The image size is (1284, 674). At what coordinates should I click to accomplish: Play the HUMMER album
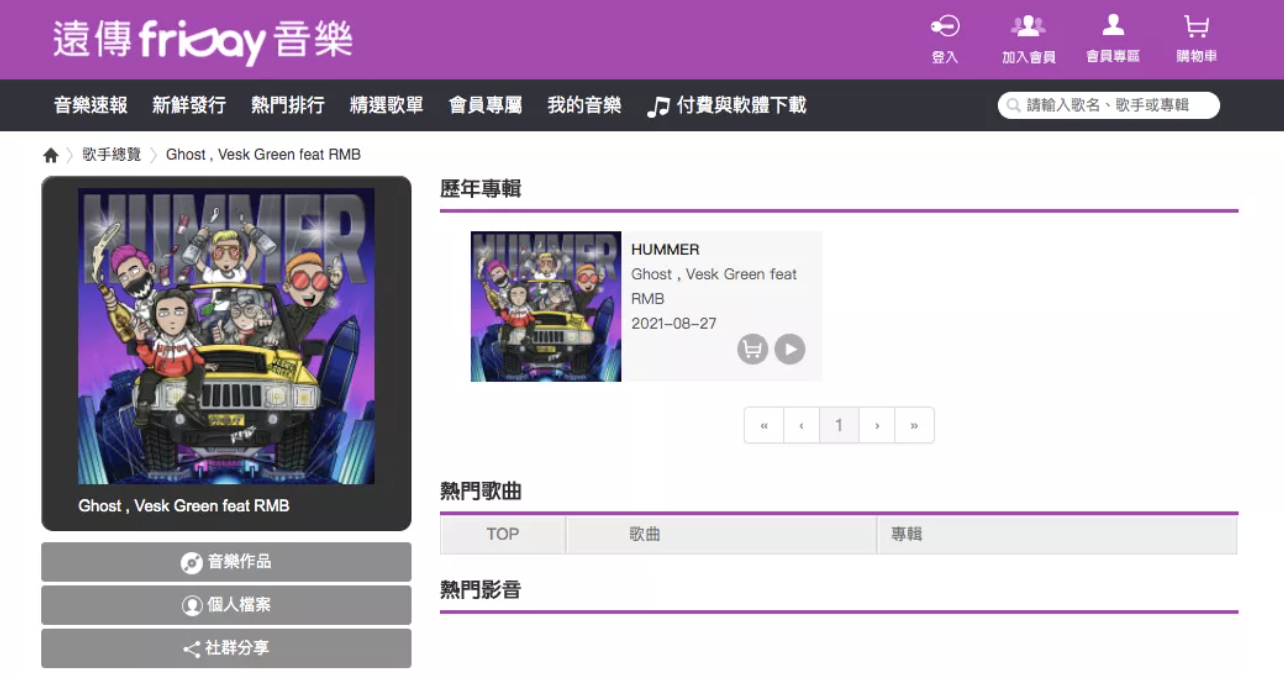click(790, 349)
